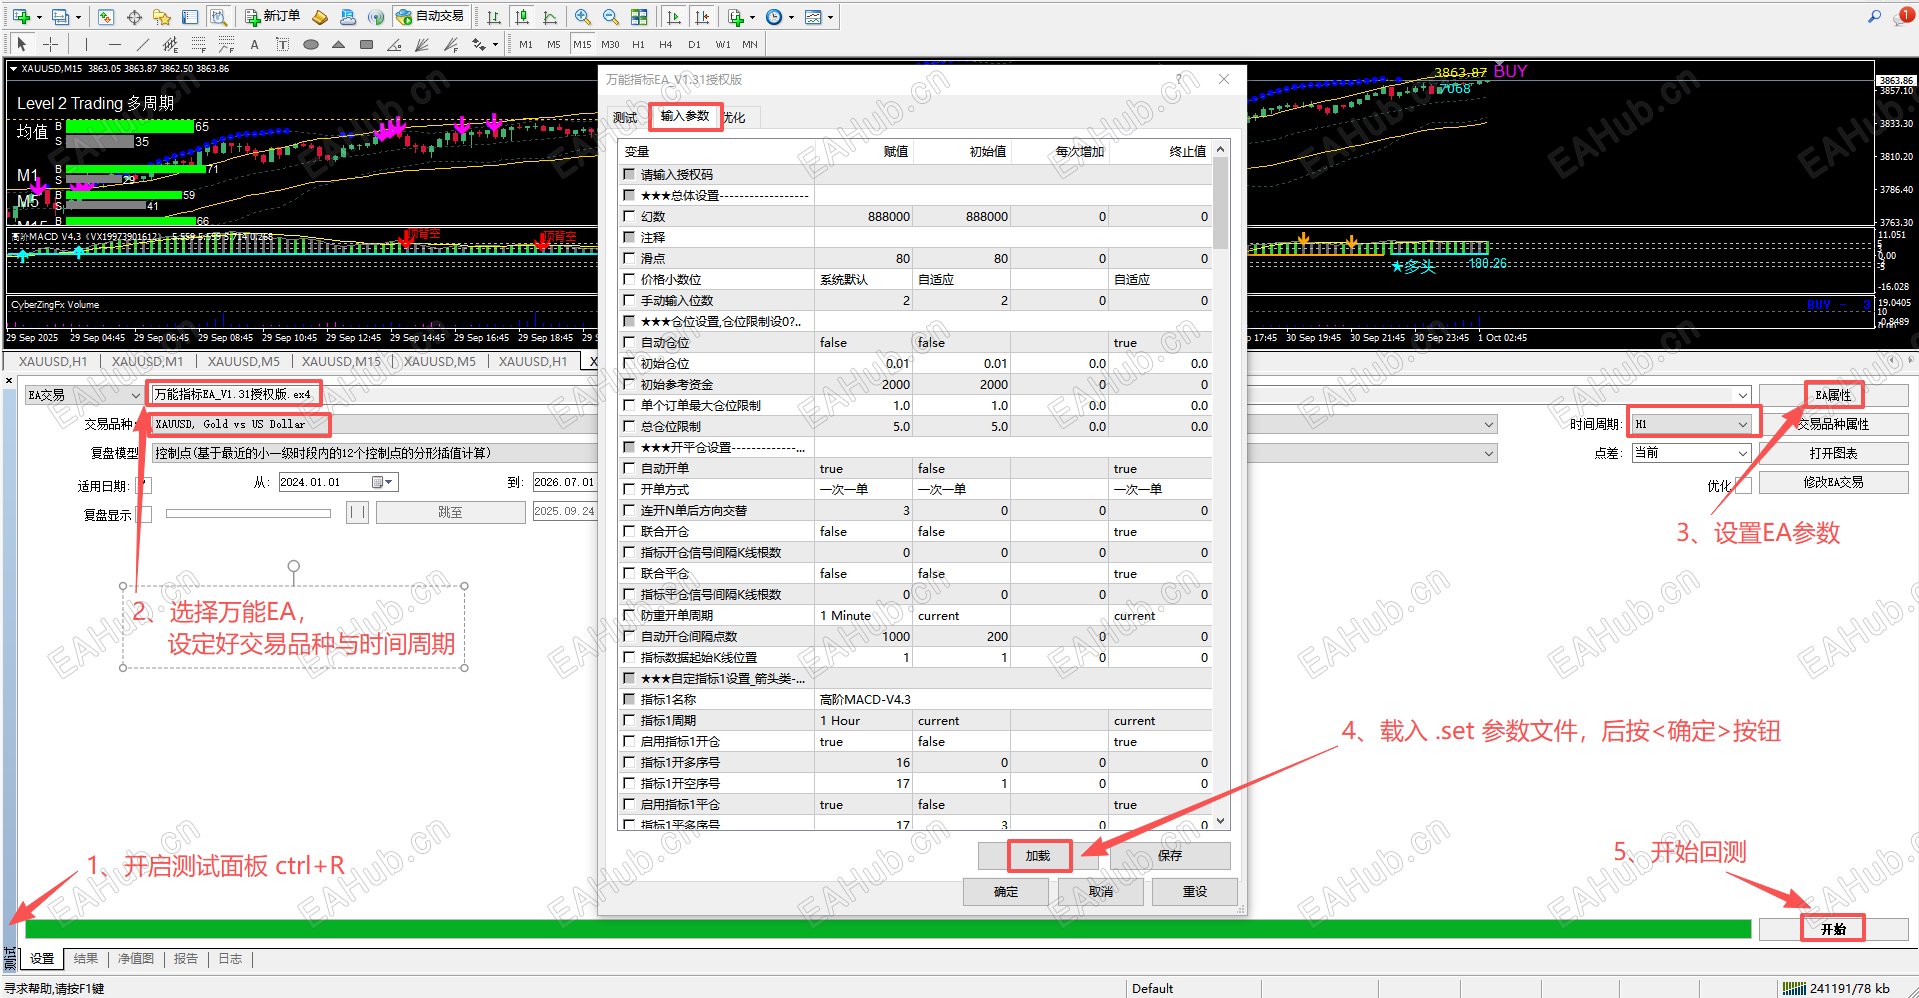The image size is (1919, 998).
Task: Open the 报告 report tab
Action: 186,959
